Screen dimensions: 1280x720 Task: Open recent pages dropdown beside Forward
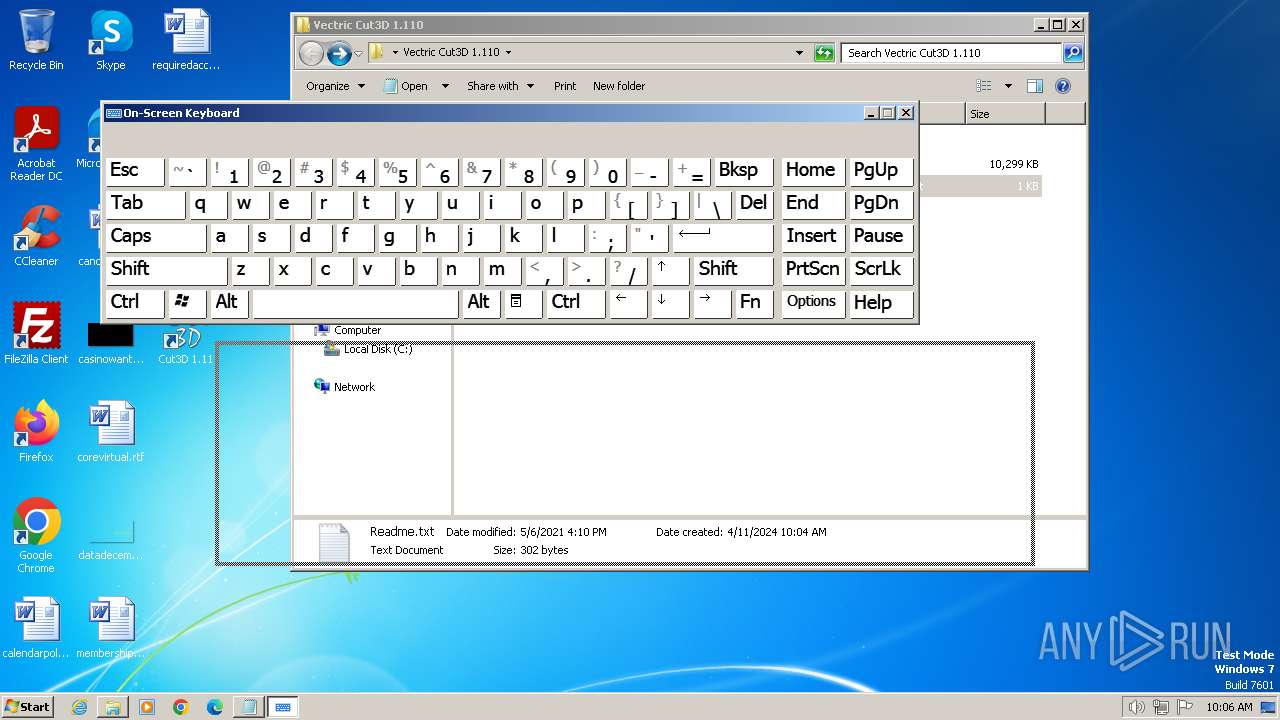(359, 53)
